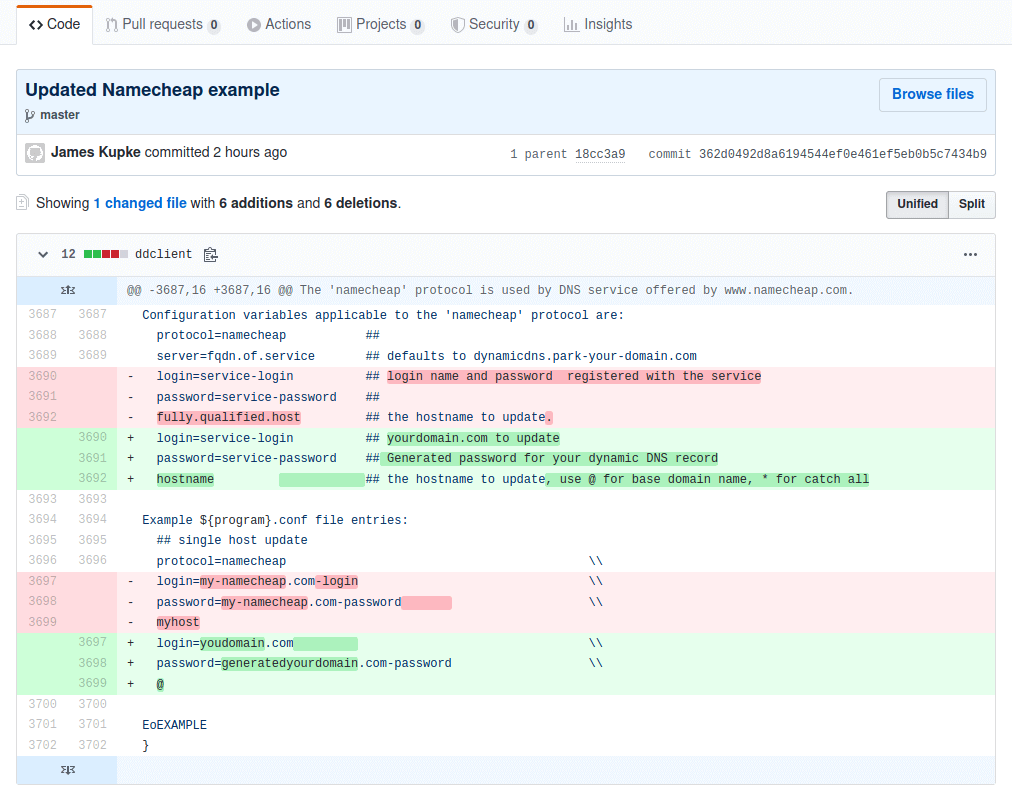Viewport: 1012px width, 794px height.
Task: Go to the Security tab
Action: tap(494, 25)
